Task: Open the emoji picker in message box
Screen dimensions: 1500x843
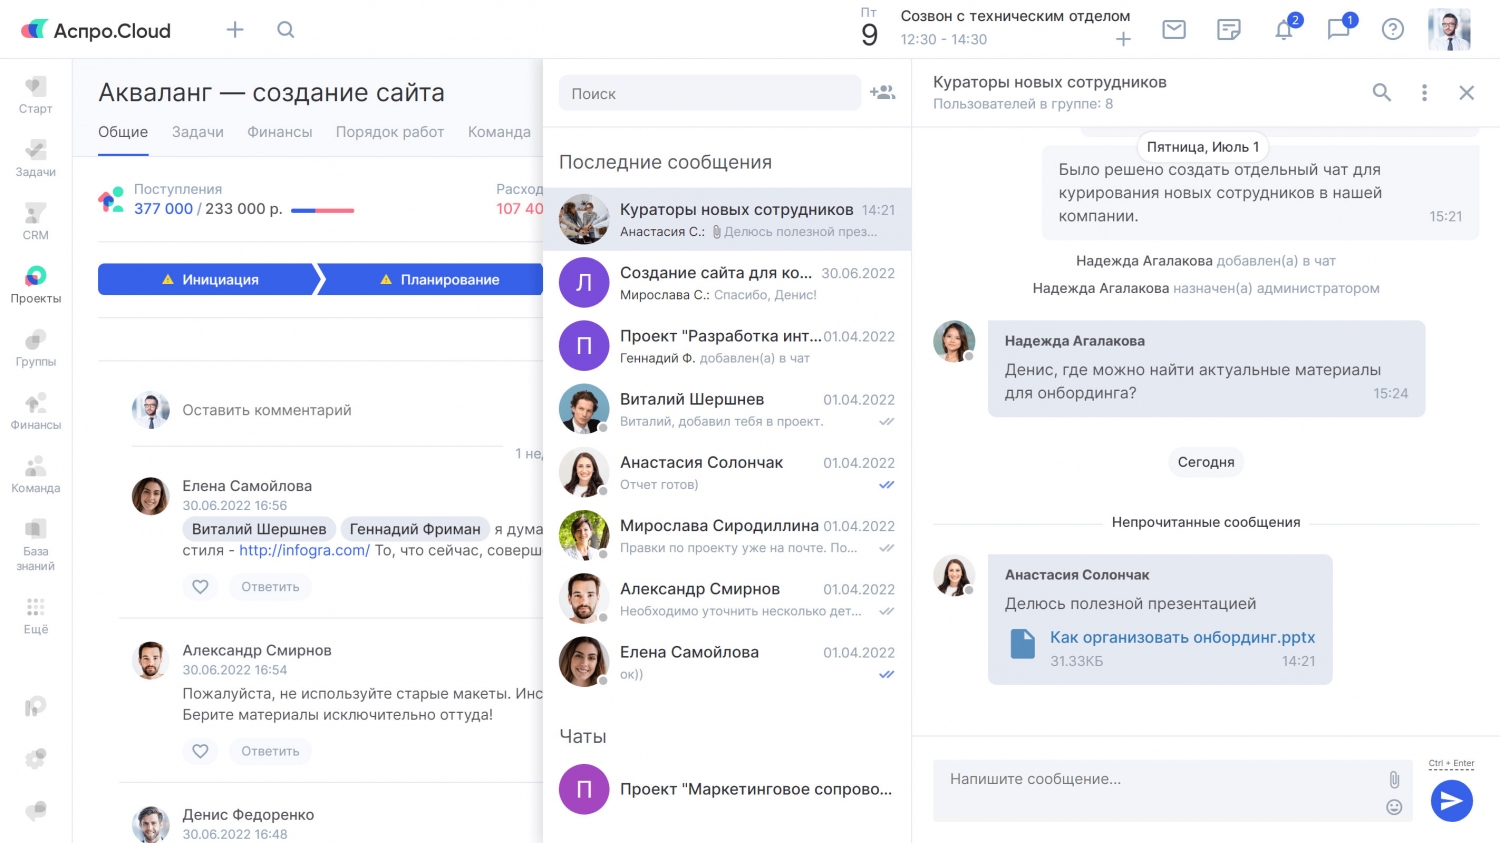Action: pos(1394,807)
